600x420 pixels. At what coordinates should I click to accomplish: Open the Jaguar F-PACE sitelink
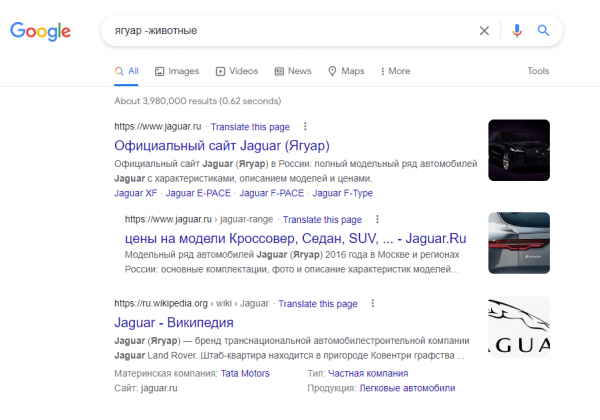(x=272, y=193)
